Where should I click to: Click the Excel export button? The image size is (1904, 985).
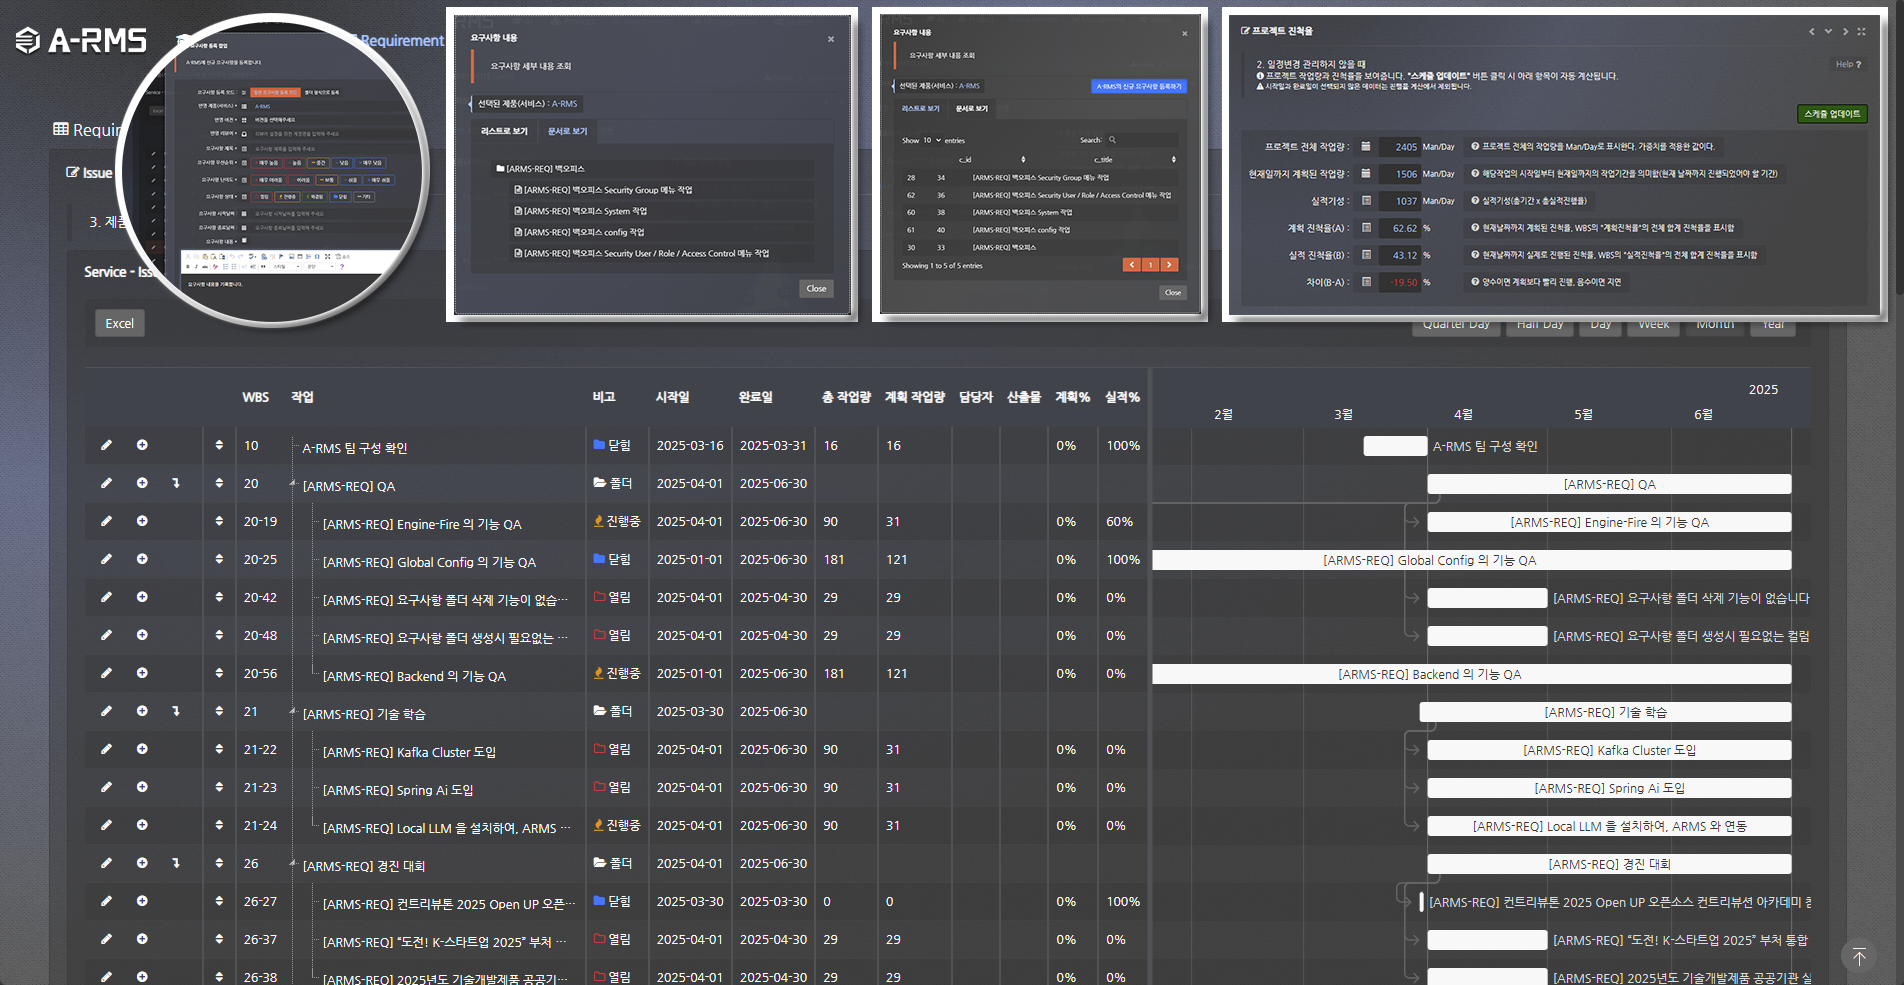[x=119, y=323]
